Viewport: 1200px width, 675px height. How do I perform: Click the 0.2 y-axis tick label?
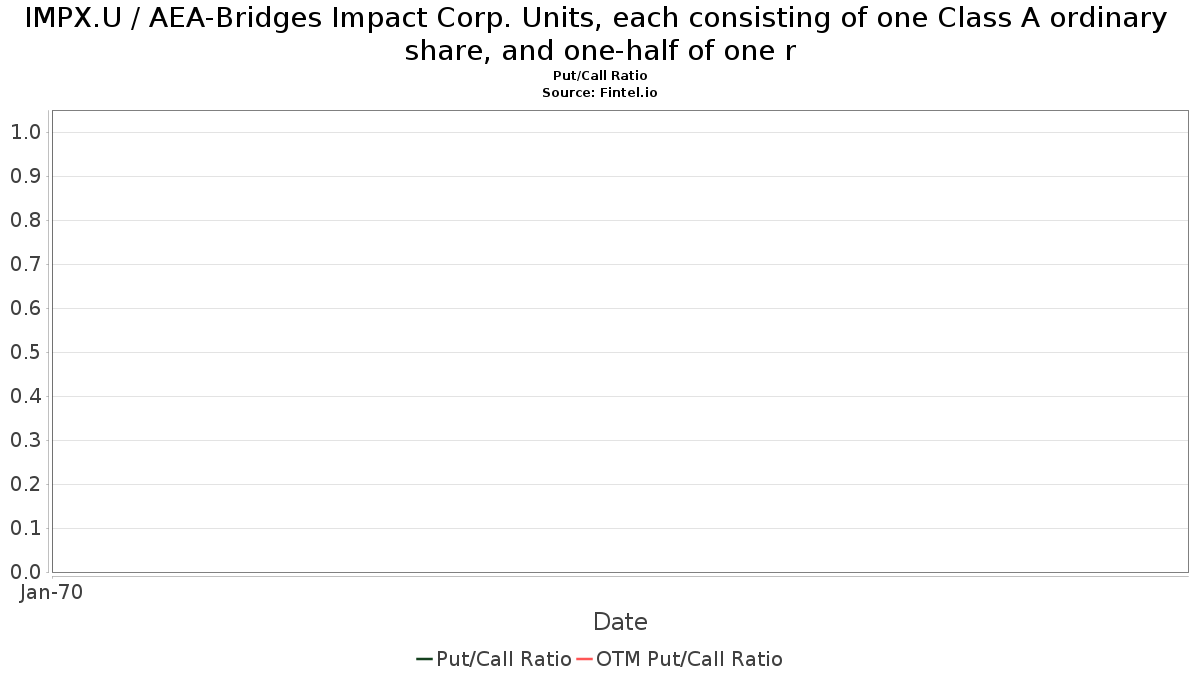coord(26,484)
